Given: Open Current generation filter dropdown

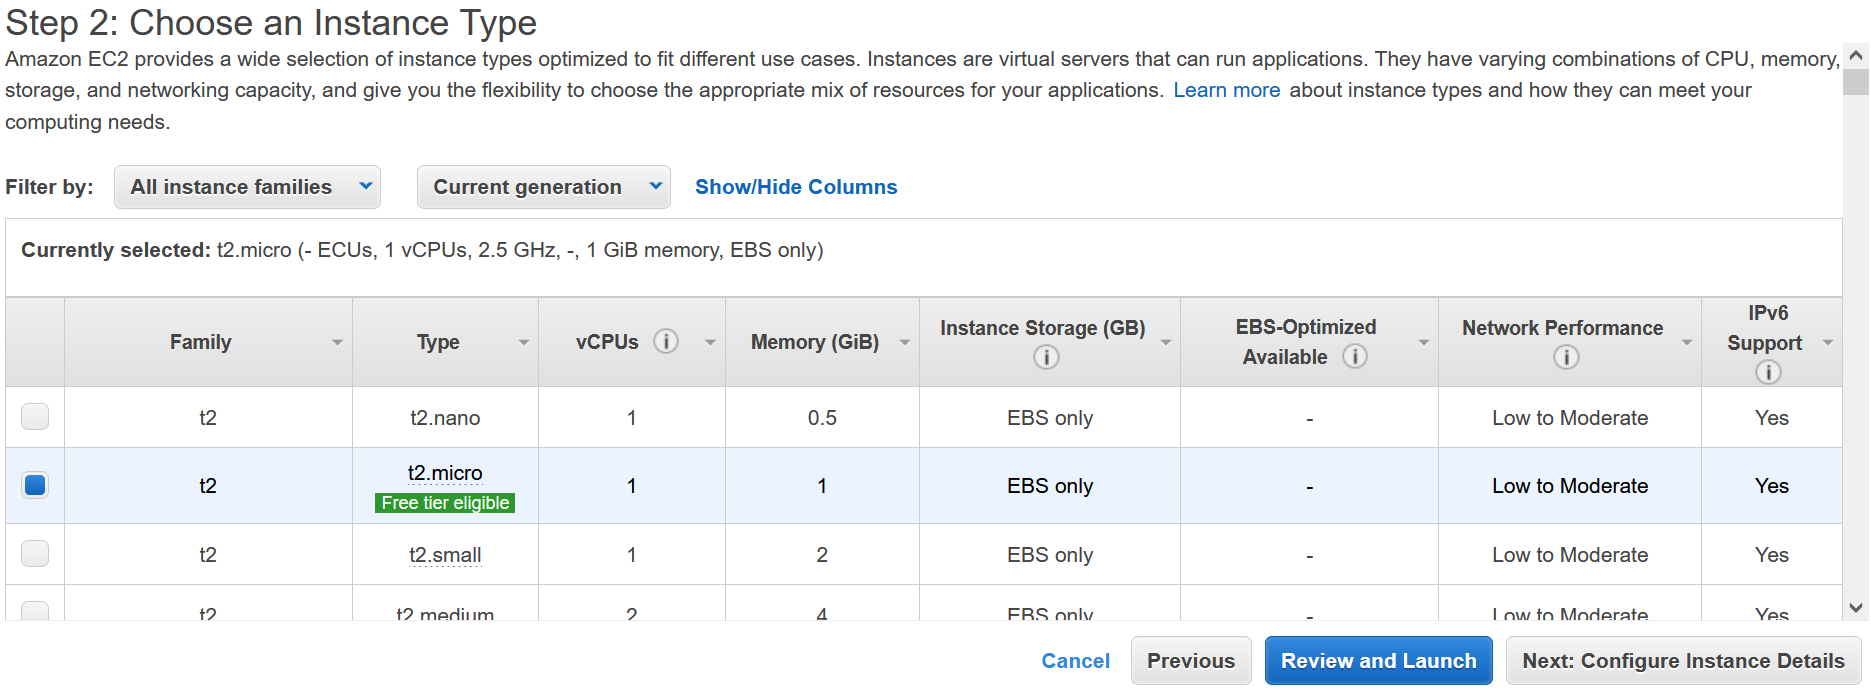Looking at the screenshot, I should pyautogui.click(x=543, y=187).
